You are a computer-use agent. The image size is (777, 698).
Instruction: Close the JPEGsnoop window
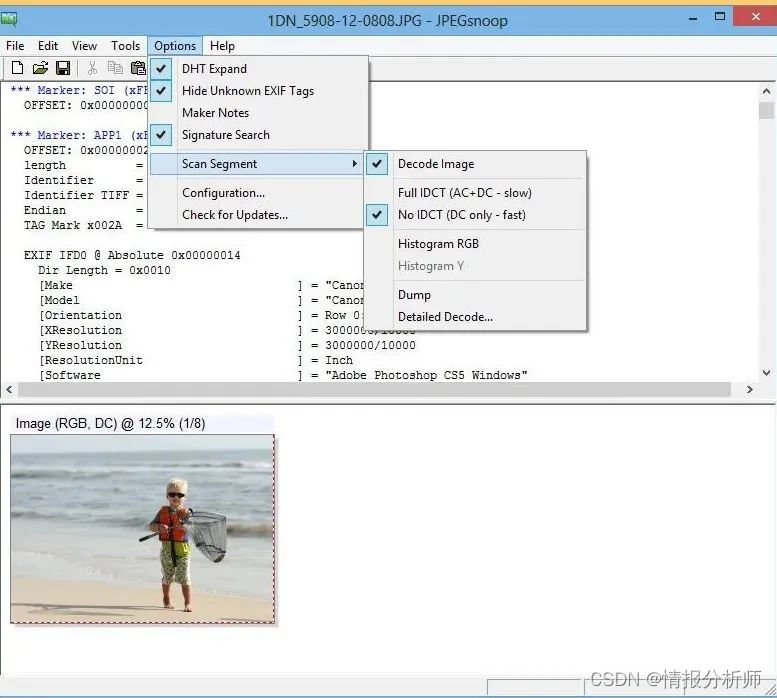click(x=755, y=17)
